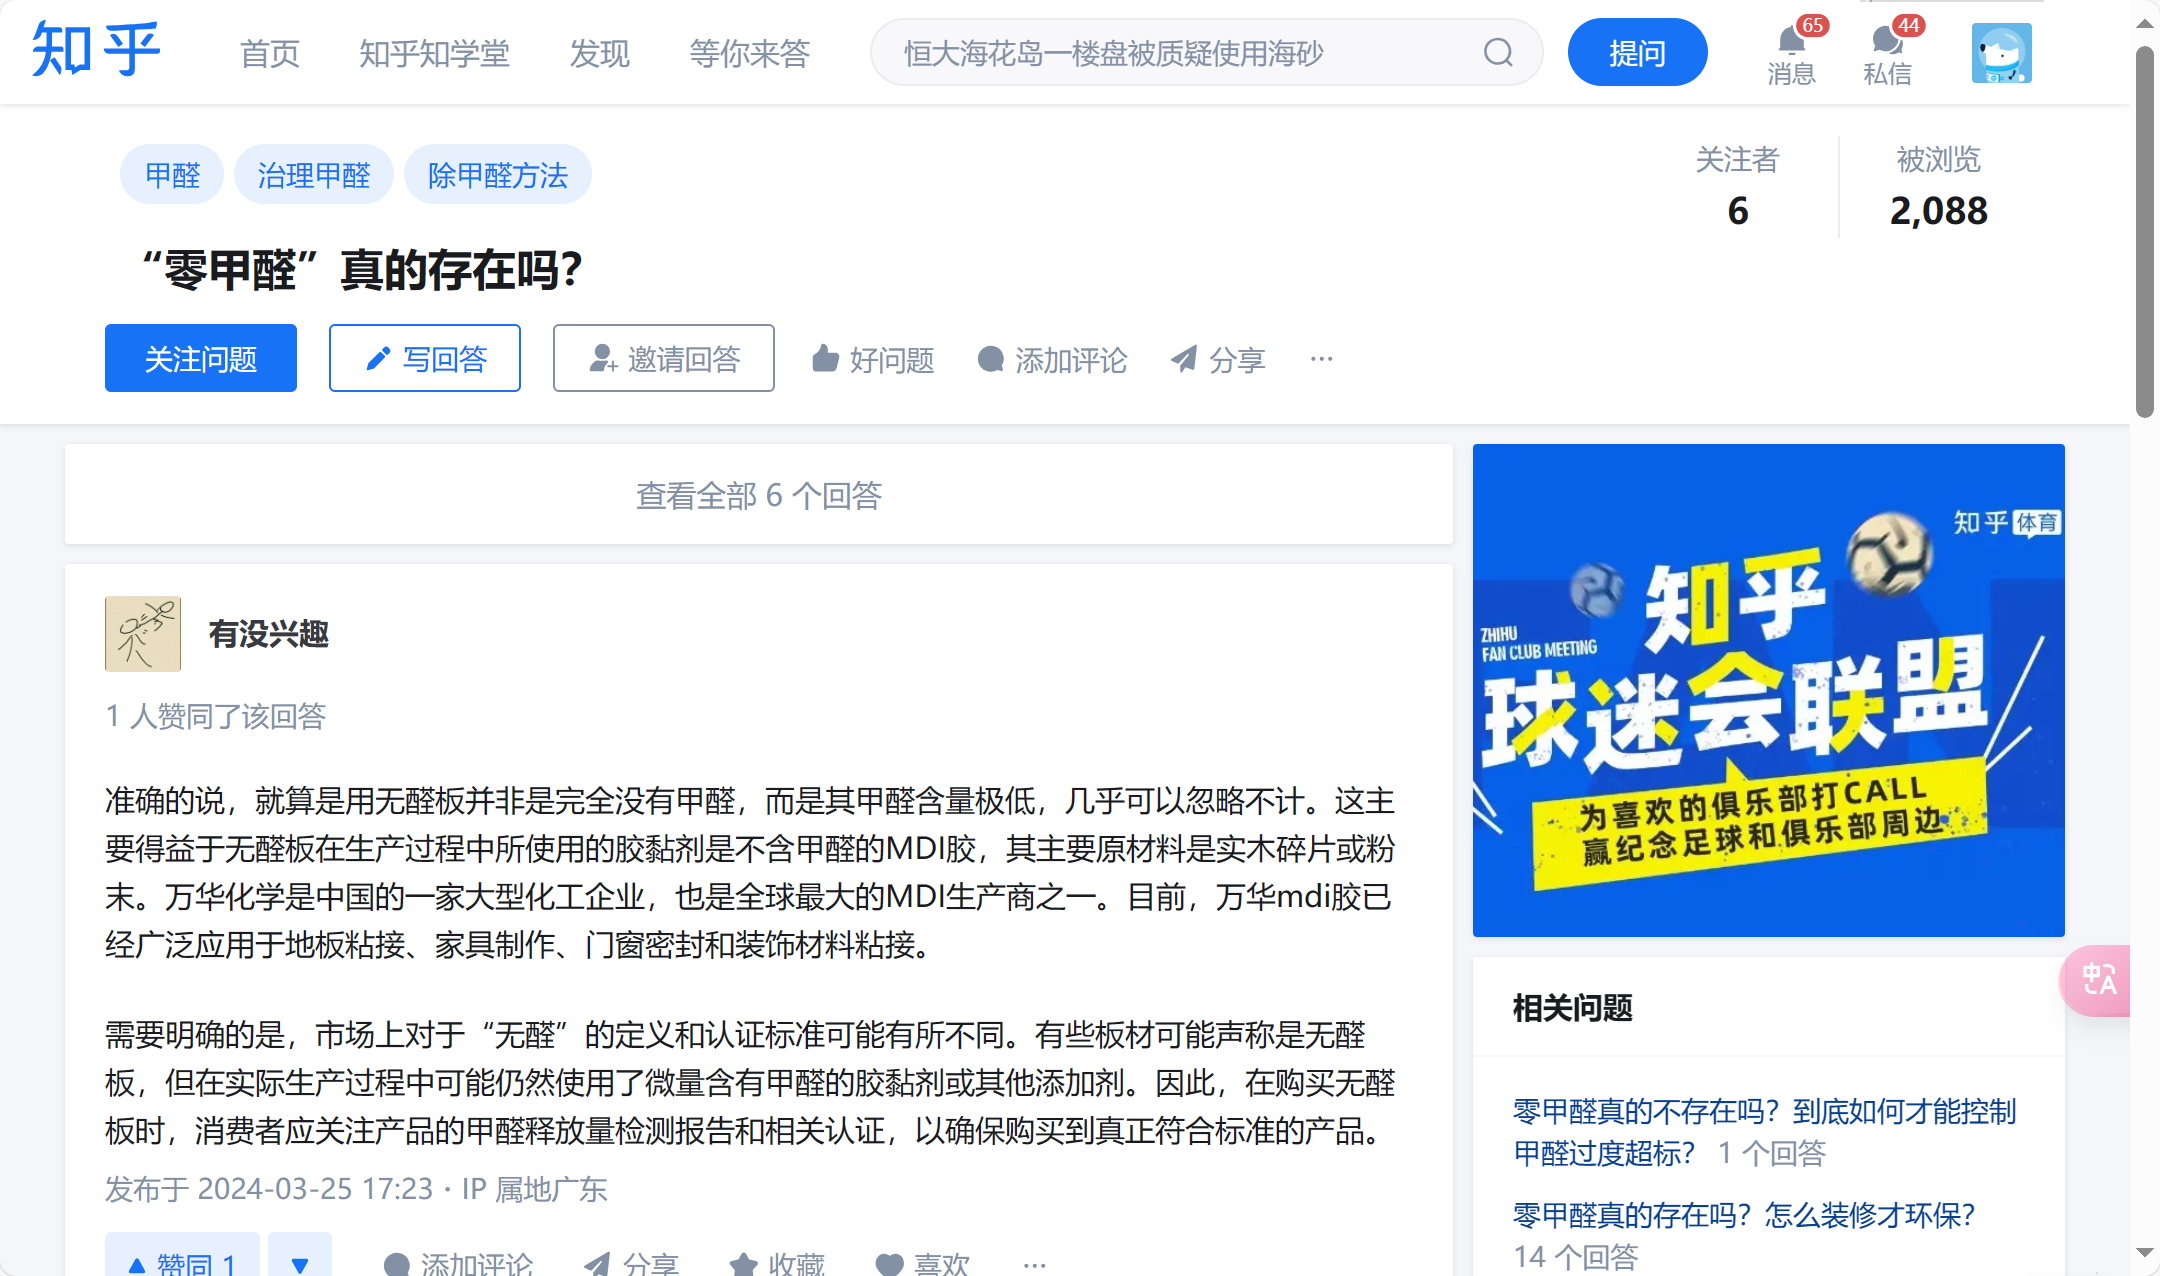
Task: Expand all answers via 查看全部 6 个回答
Action: 758,495
